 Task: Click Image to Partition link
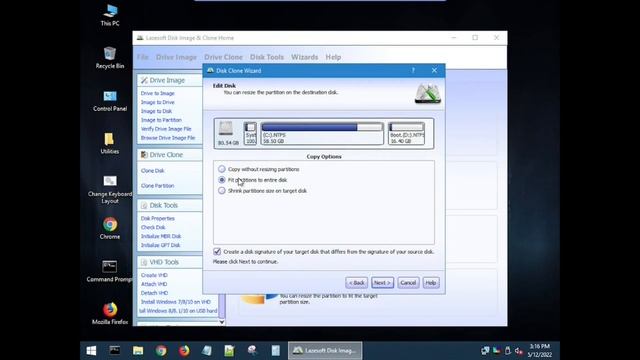click(x=161, y=120)
